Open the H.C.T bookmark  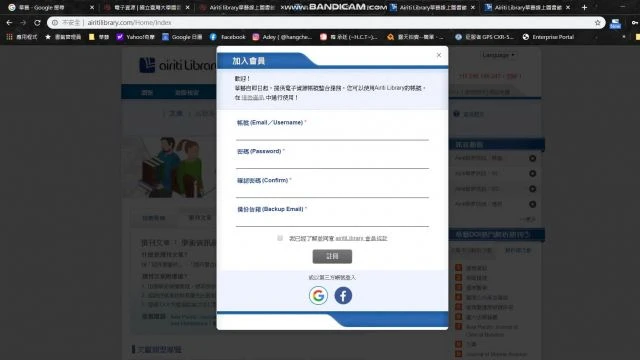(349, 37)
